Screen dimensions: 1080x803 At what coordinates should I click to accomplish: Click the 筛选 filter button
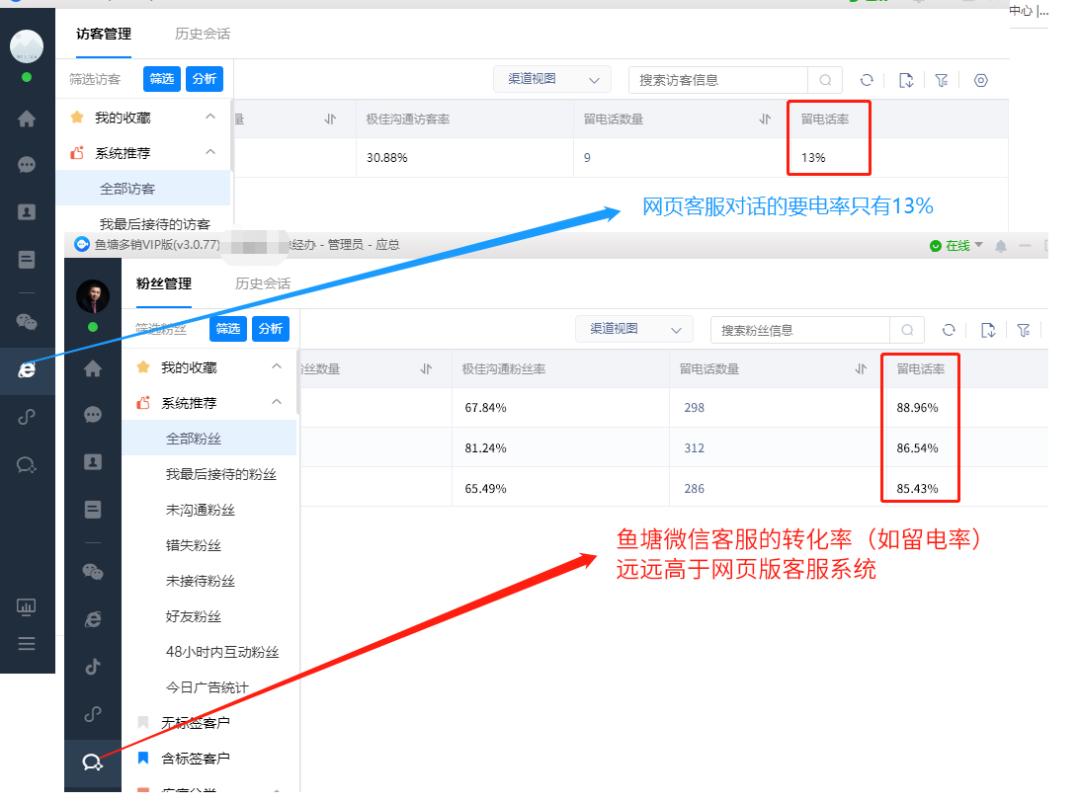click(x=228, y=329)
